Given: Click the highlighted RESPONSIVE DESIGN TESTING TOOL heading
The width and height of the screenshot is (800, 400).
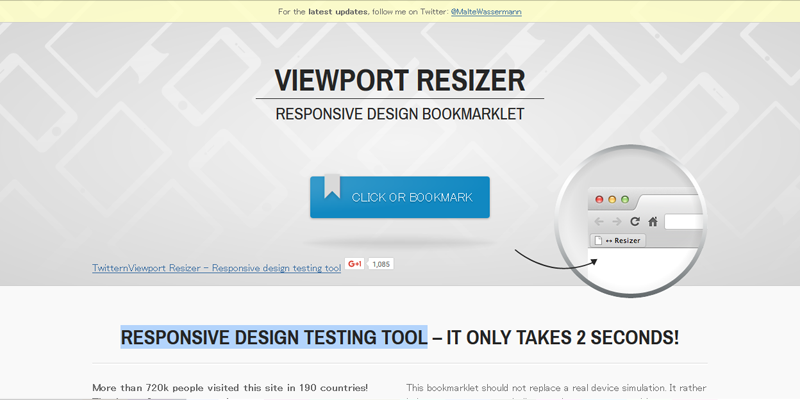Looking at the screenshot, I should point(274,337).
